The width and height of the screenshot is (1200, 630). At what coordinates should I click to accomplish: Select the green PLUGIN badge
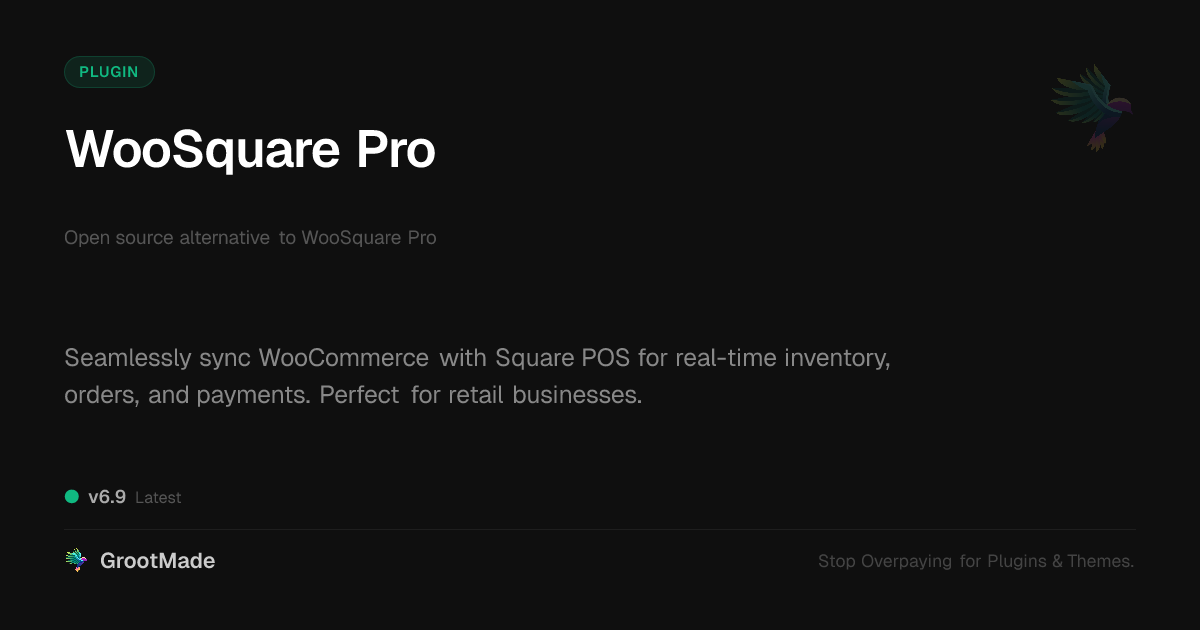tap(109, 72)
